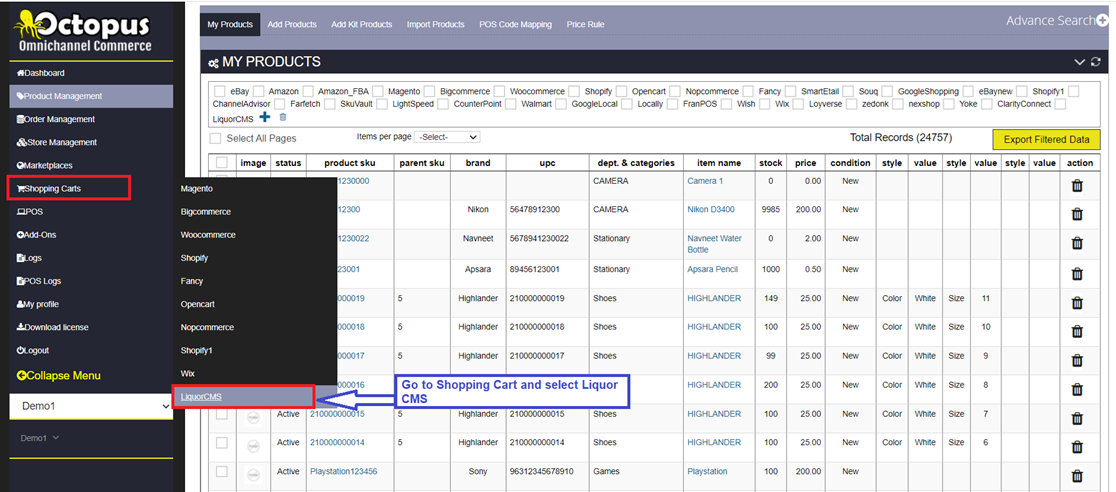The height and width of the screenshot is (492, 1116).
Task: Delete the Playstation product row
Action: pyautogui.click(x=1077, y=476)
